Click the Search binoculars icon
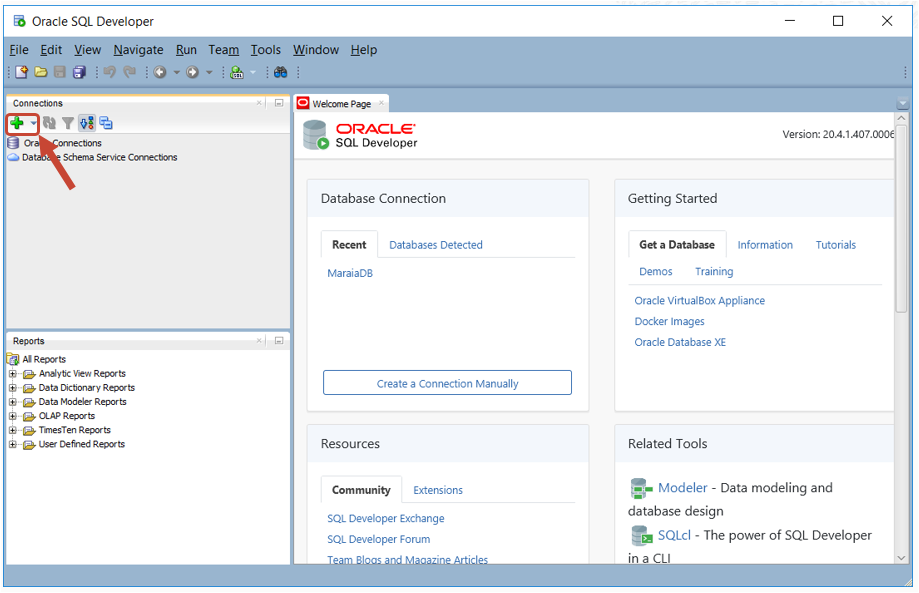This screenshot has width=919, height=593. click(280, 72)
